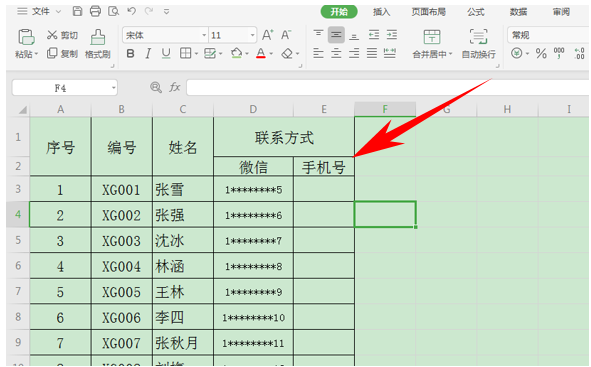Viewport: 591px width, 367px height.
Task: Click the increase decimal places icon
Action: 579,53
